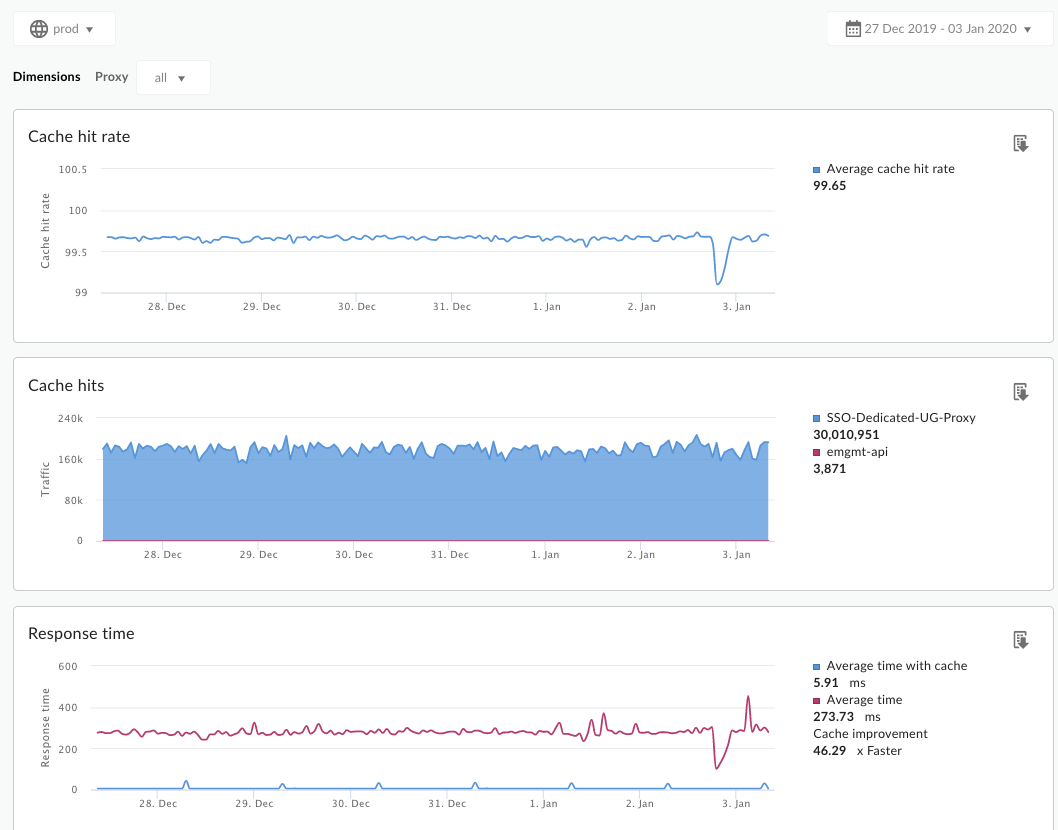Click the Dimensions label
Screen dimensions: 1058x830
coord(47,77)
